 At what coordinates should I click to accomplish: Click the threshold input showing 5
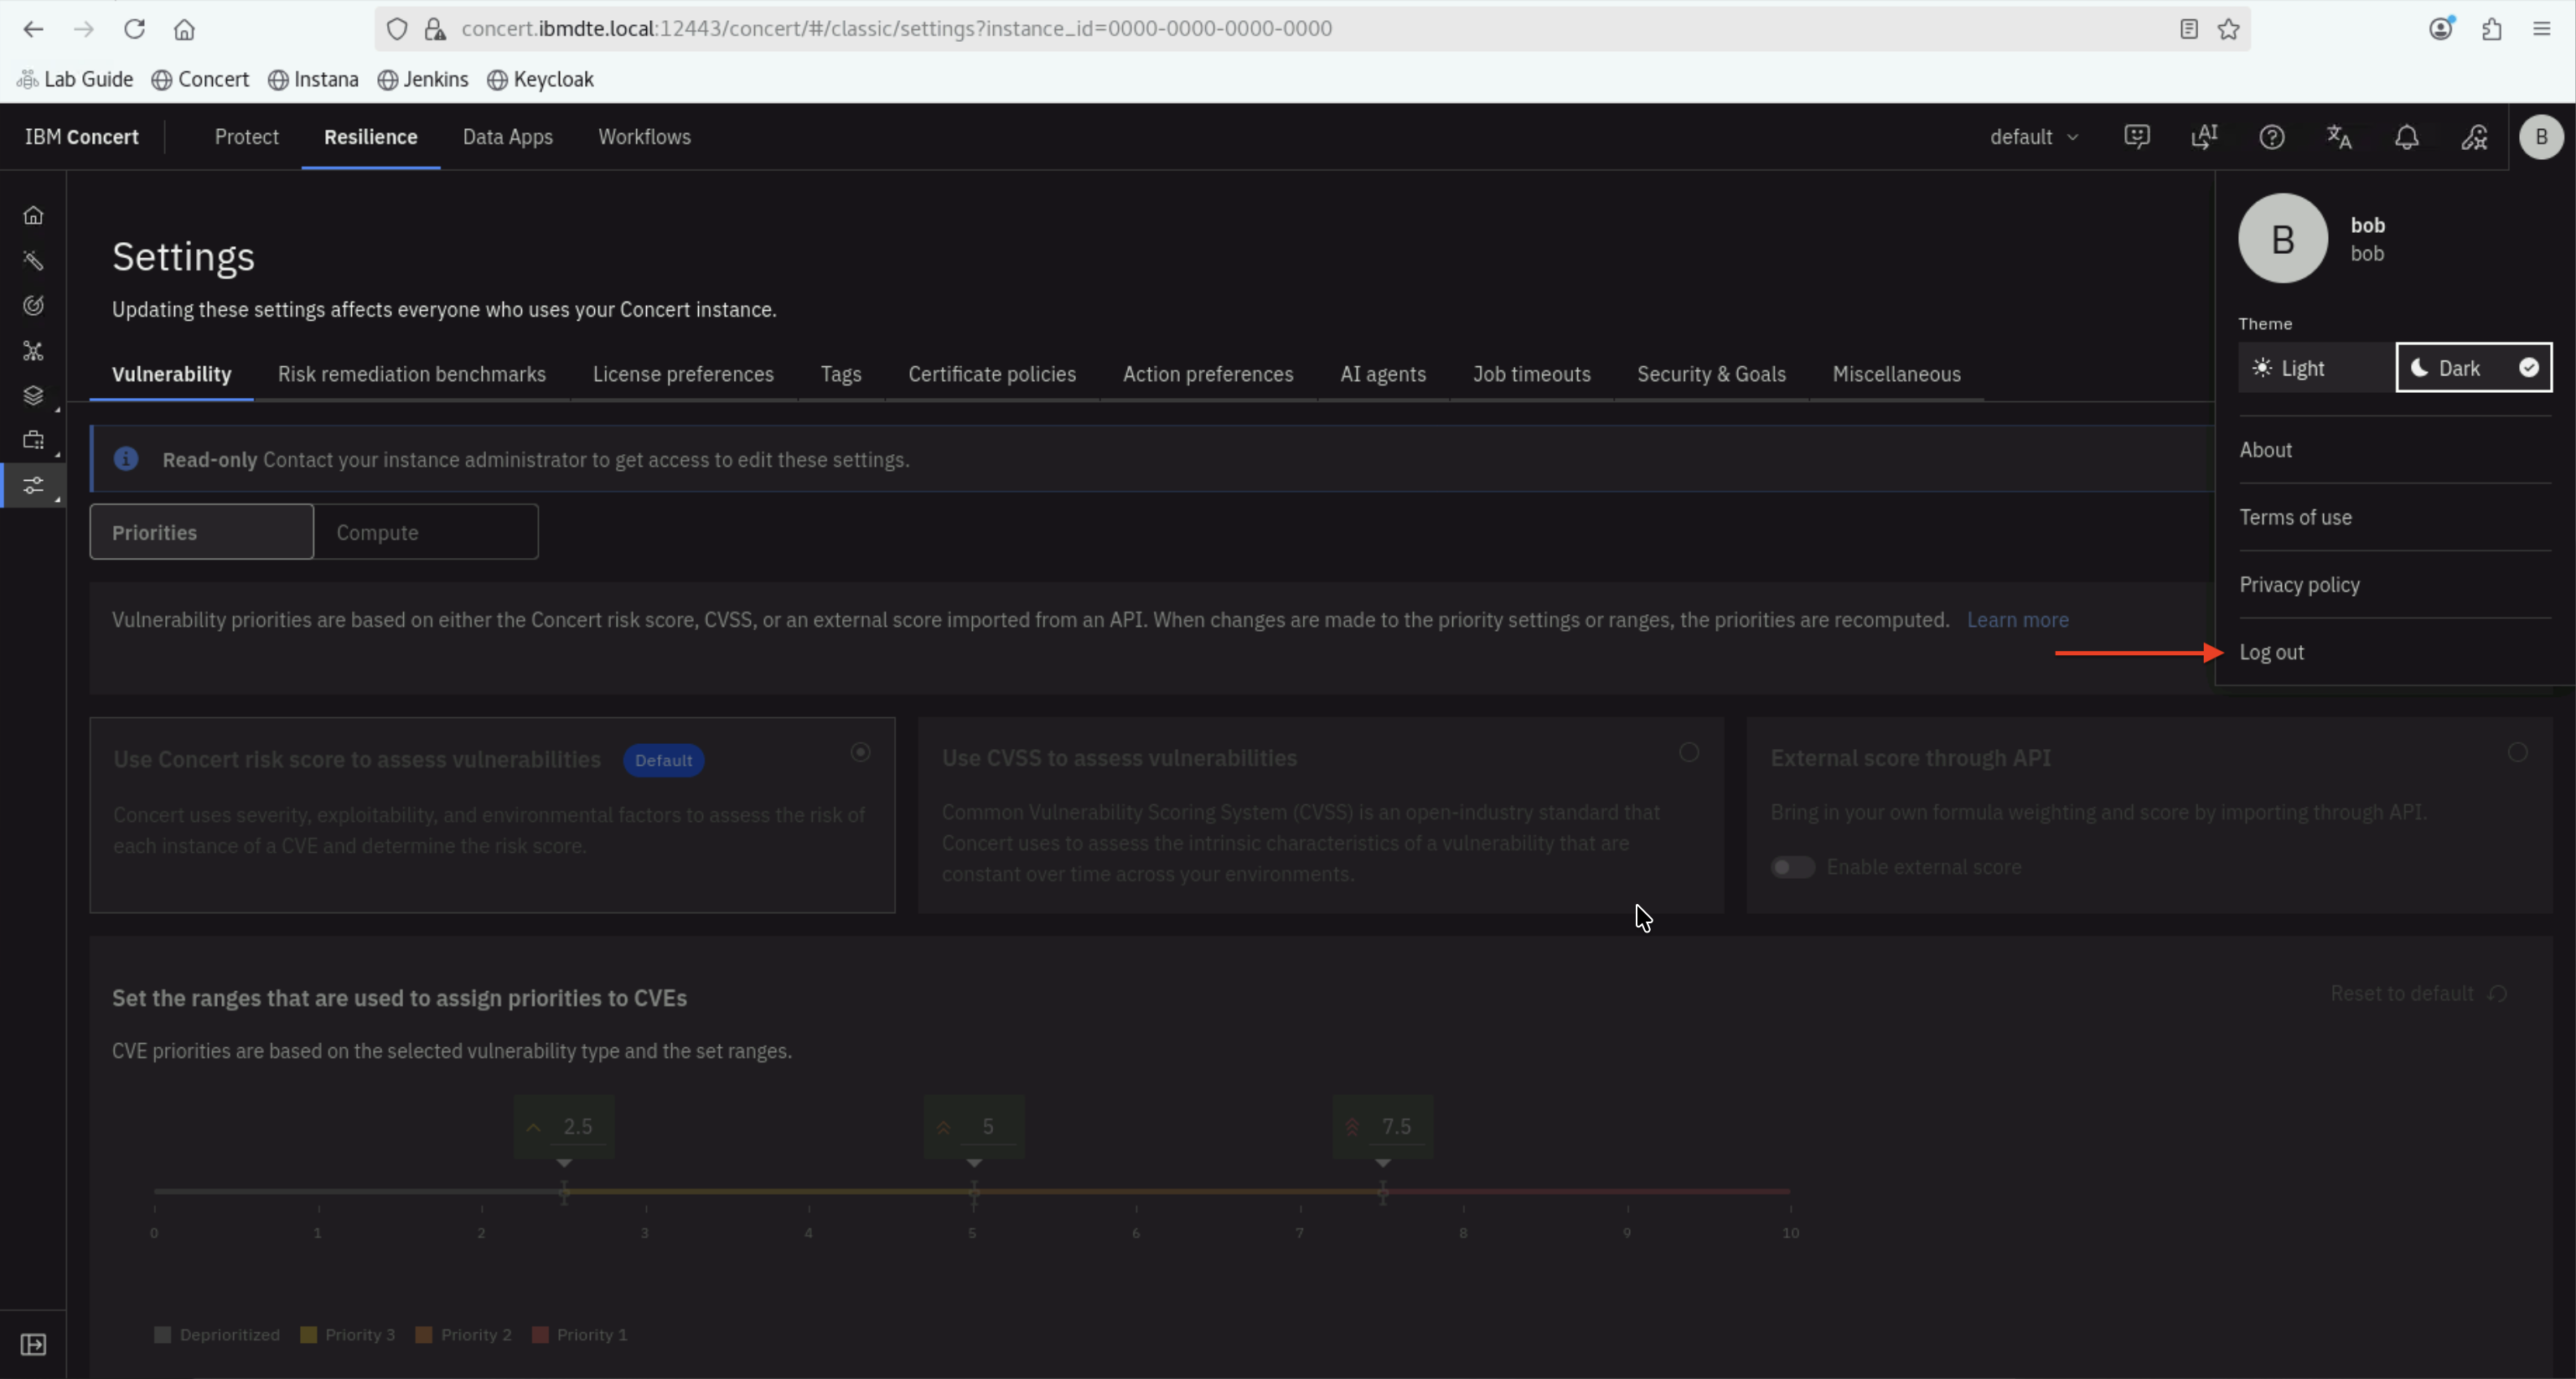[x=987, y=1127]
